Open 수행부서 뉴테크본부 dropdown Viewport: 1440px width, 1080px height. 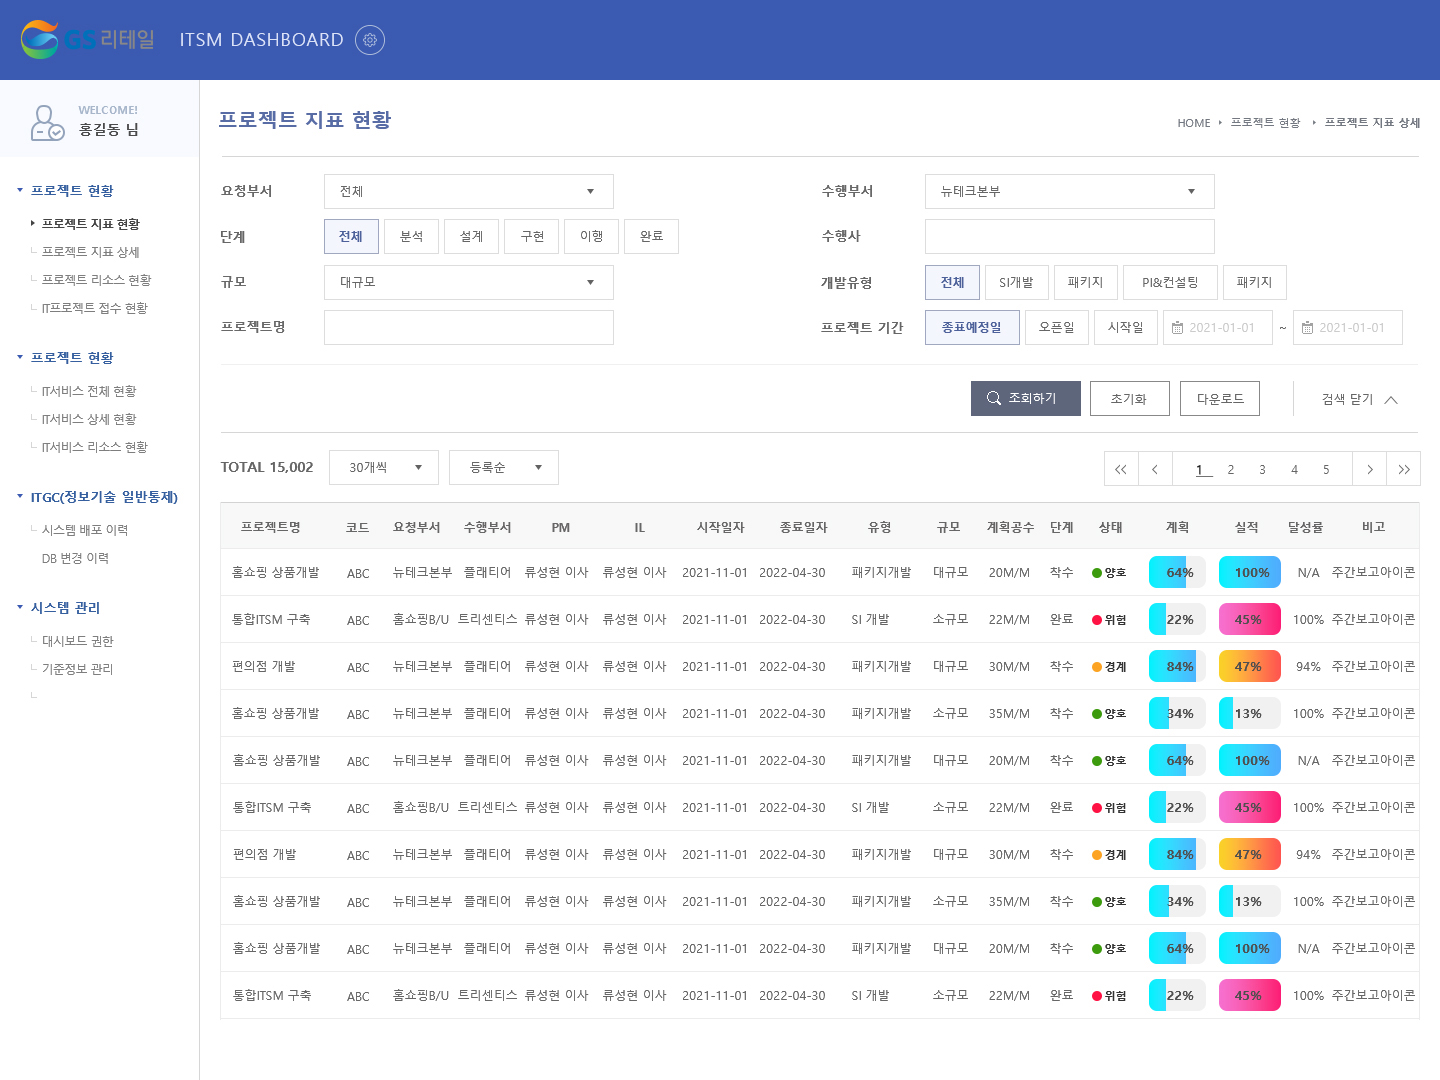click(1070, 191)
